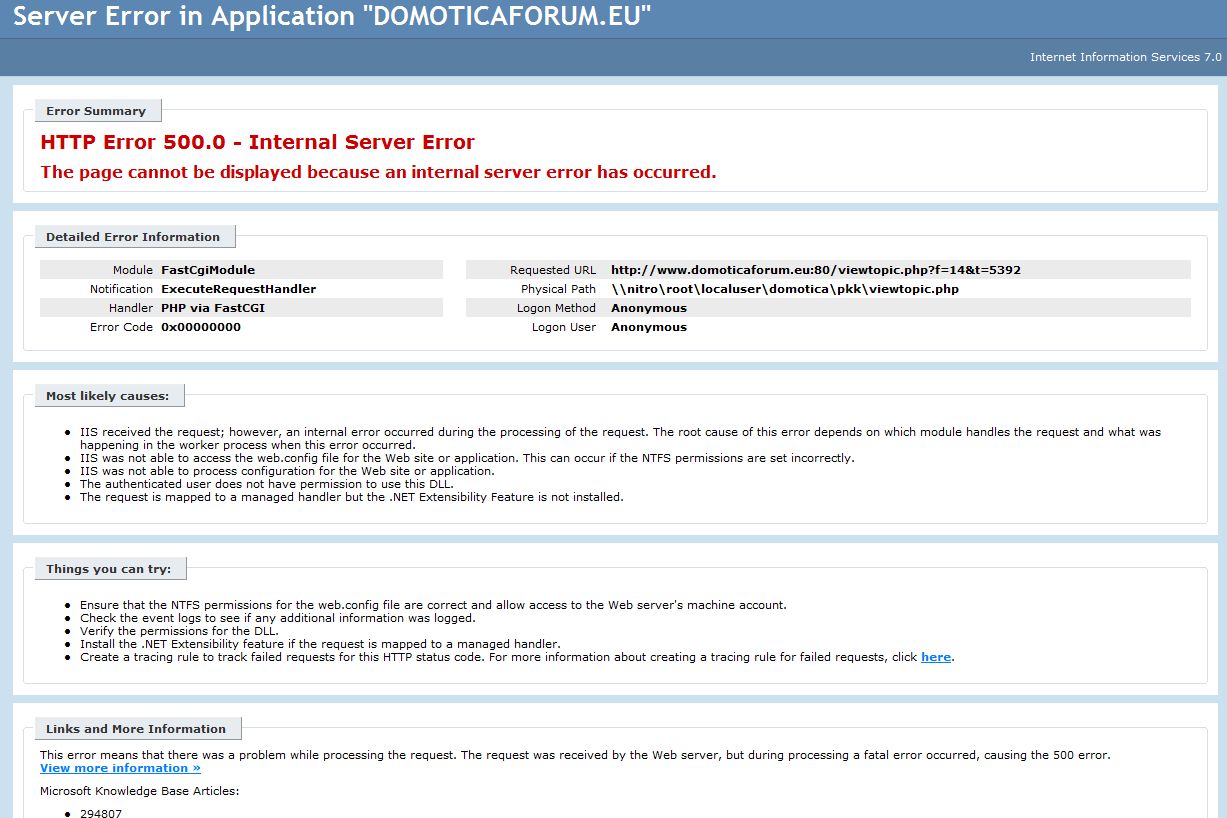Click the 'Things you can try:' header

click(x=109, y=569)
